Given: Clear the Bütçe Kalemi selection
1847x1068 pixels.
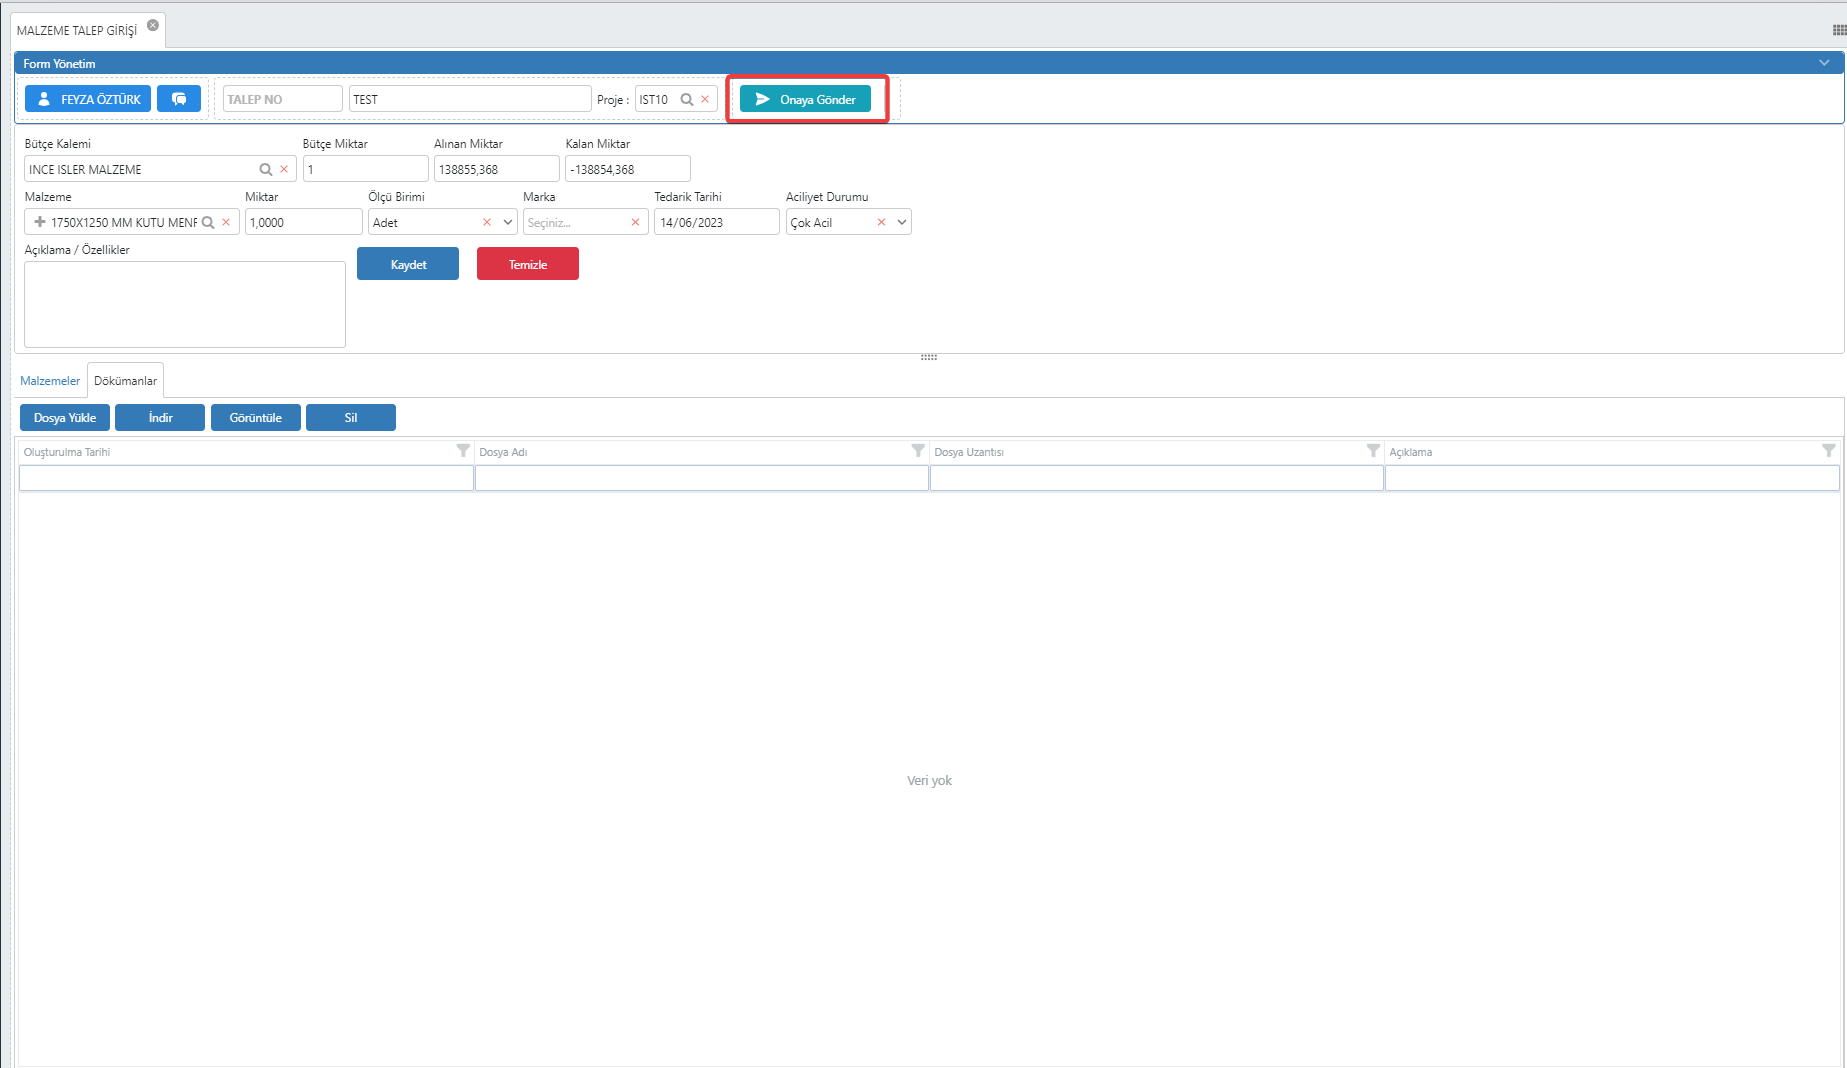Looking at the screenshot, I should (284, 169).
